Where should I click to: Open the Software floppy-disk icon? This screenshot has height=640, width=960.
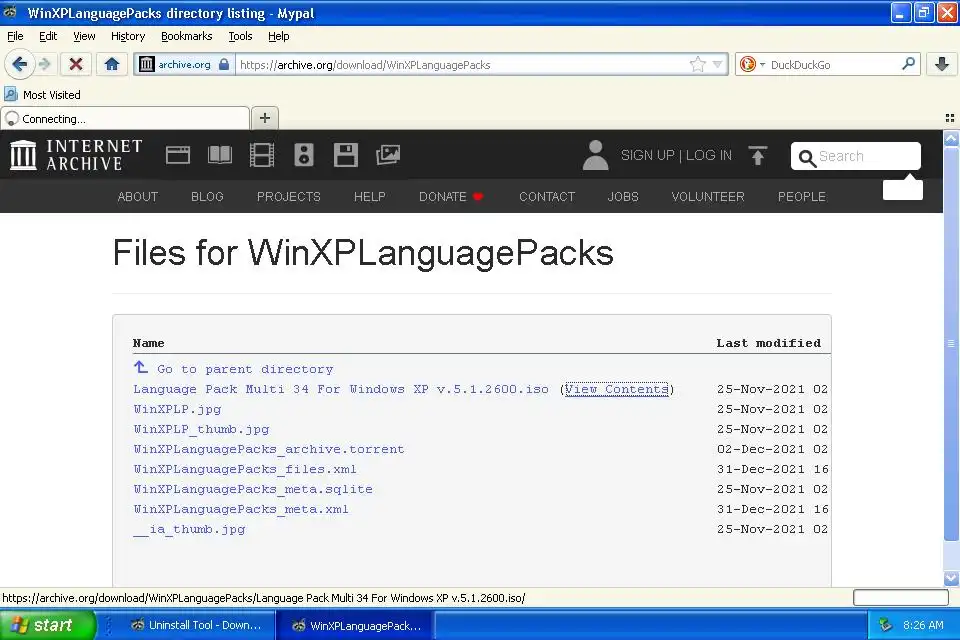pos(346,155)
